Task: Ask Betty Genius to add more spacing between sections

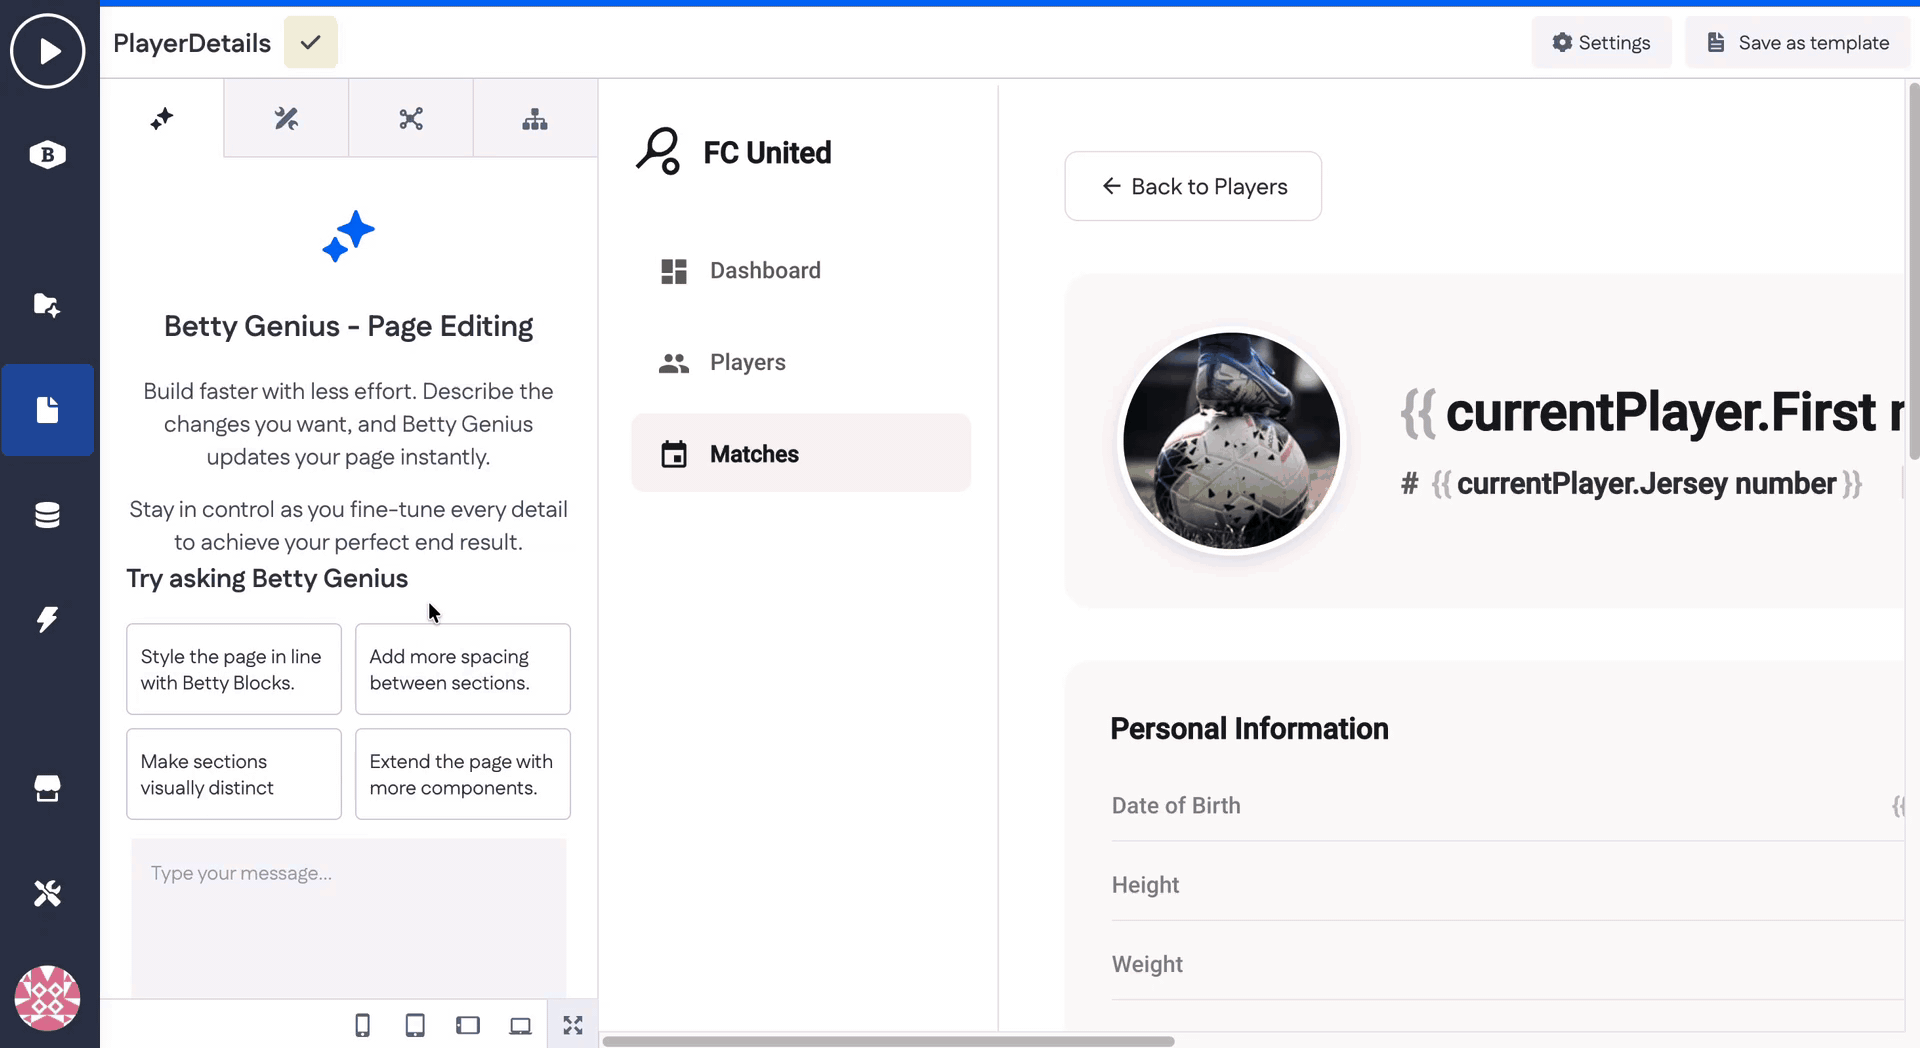Action: coord(462,669)
